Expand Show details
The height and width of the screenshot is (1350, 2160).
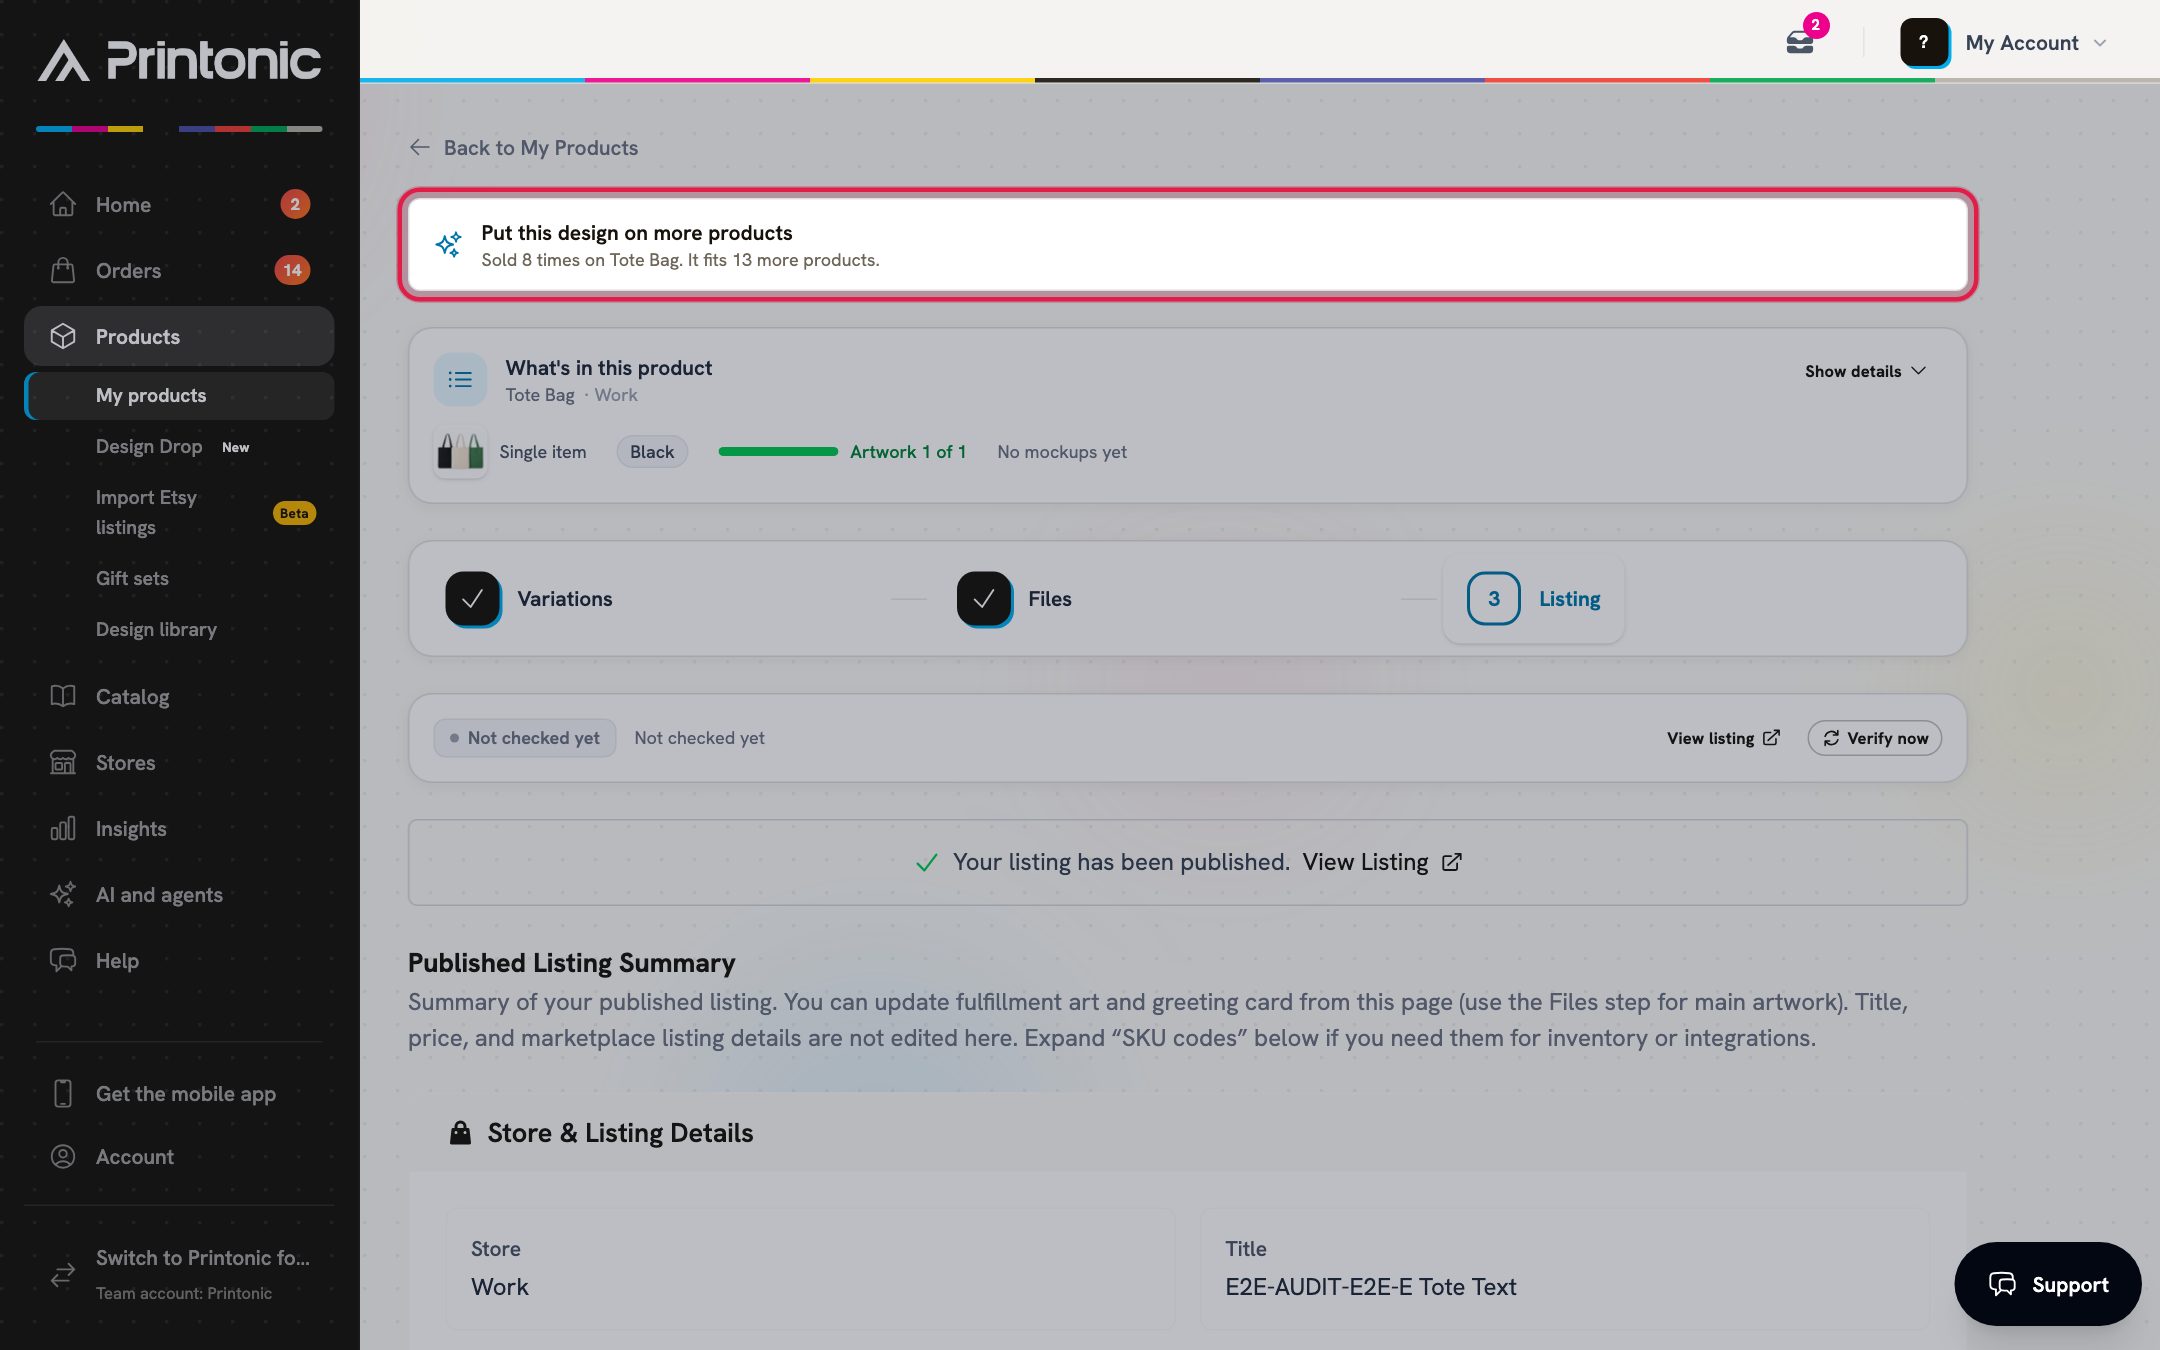point(1865,371)
